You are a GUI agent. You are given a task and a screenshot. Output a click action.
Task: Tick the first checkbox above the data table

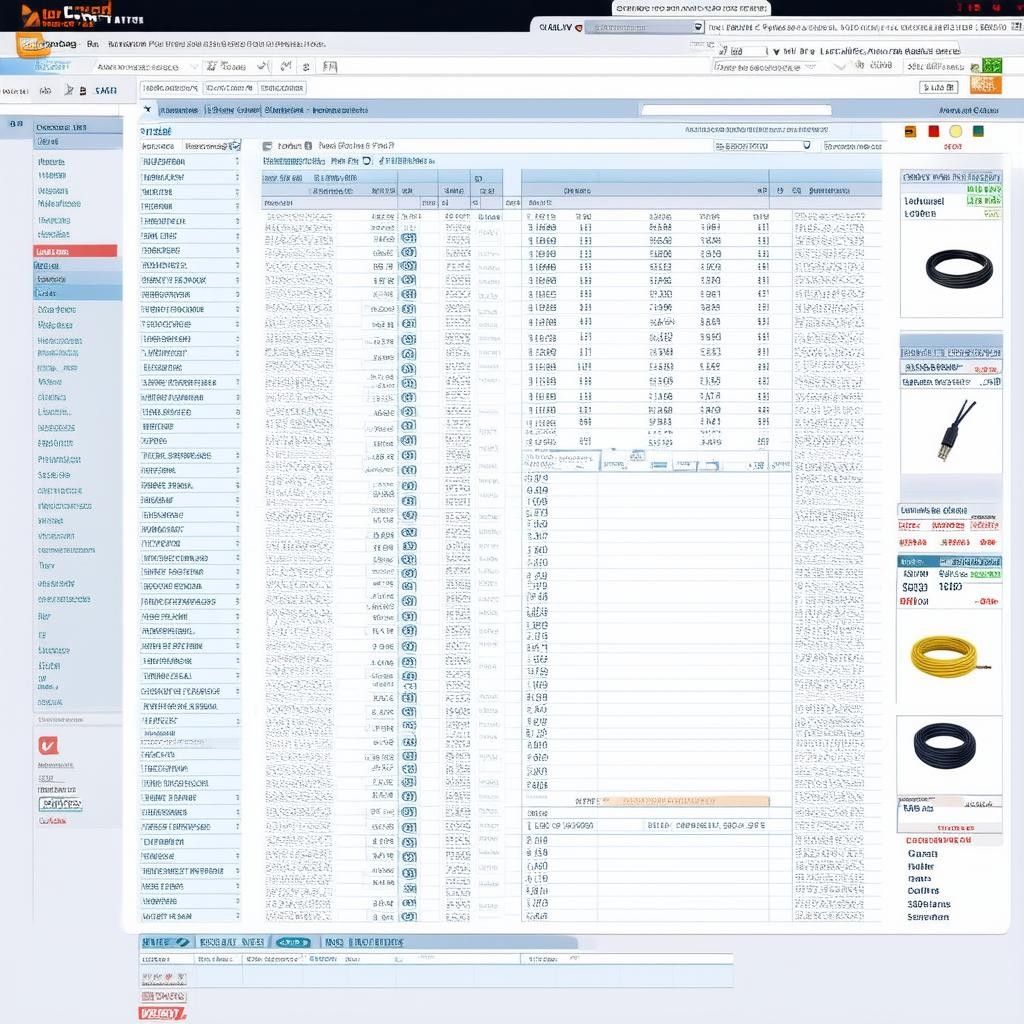[x=267, y=146]
